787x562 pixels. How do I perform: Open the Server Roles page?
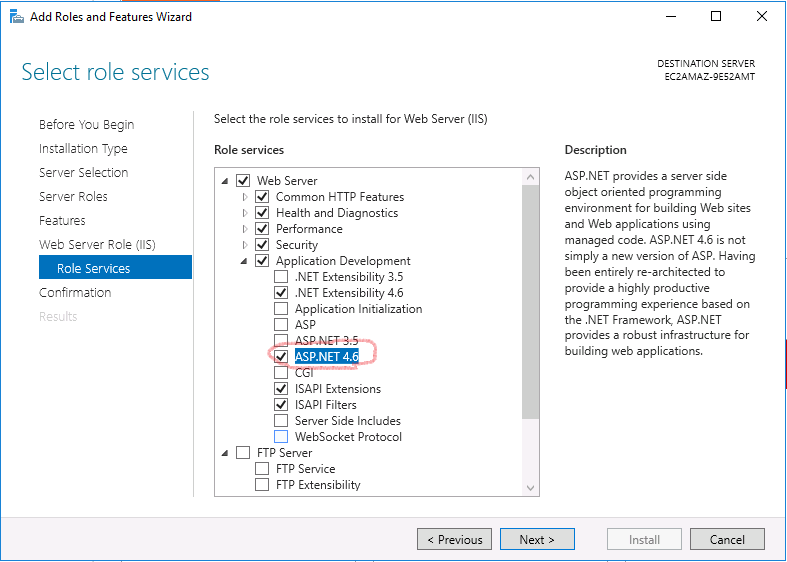pos(73,197)
